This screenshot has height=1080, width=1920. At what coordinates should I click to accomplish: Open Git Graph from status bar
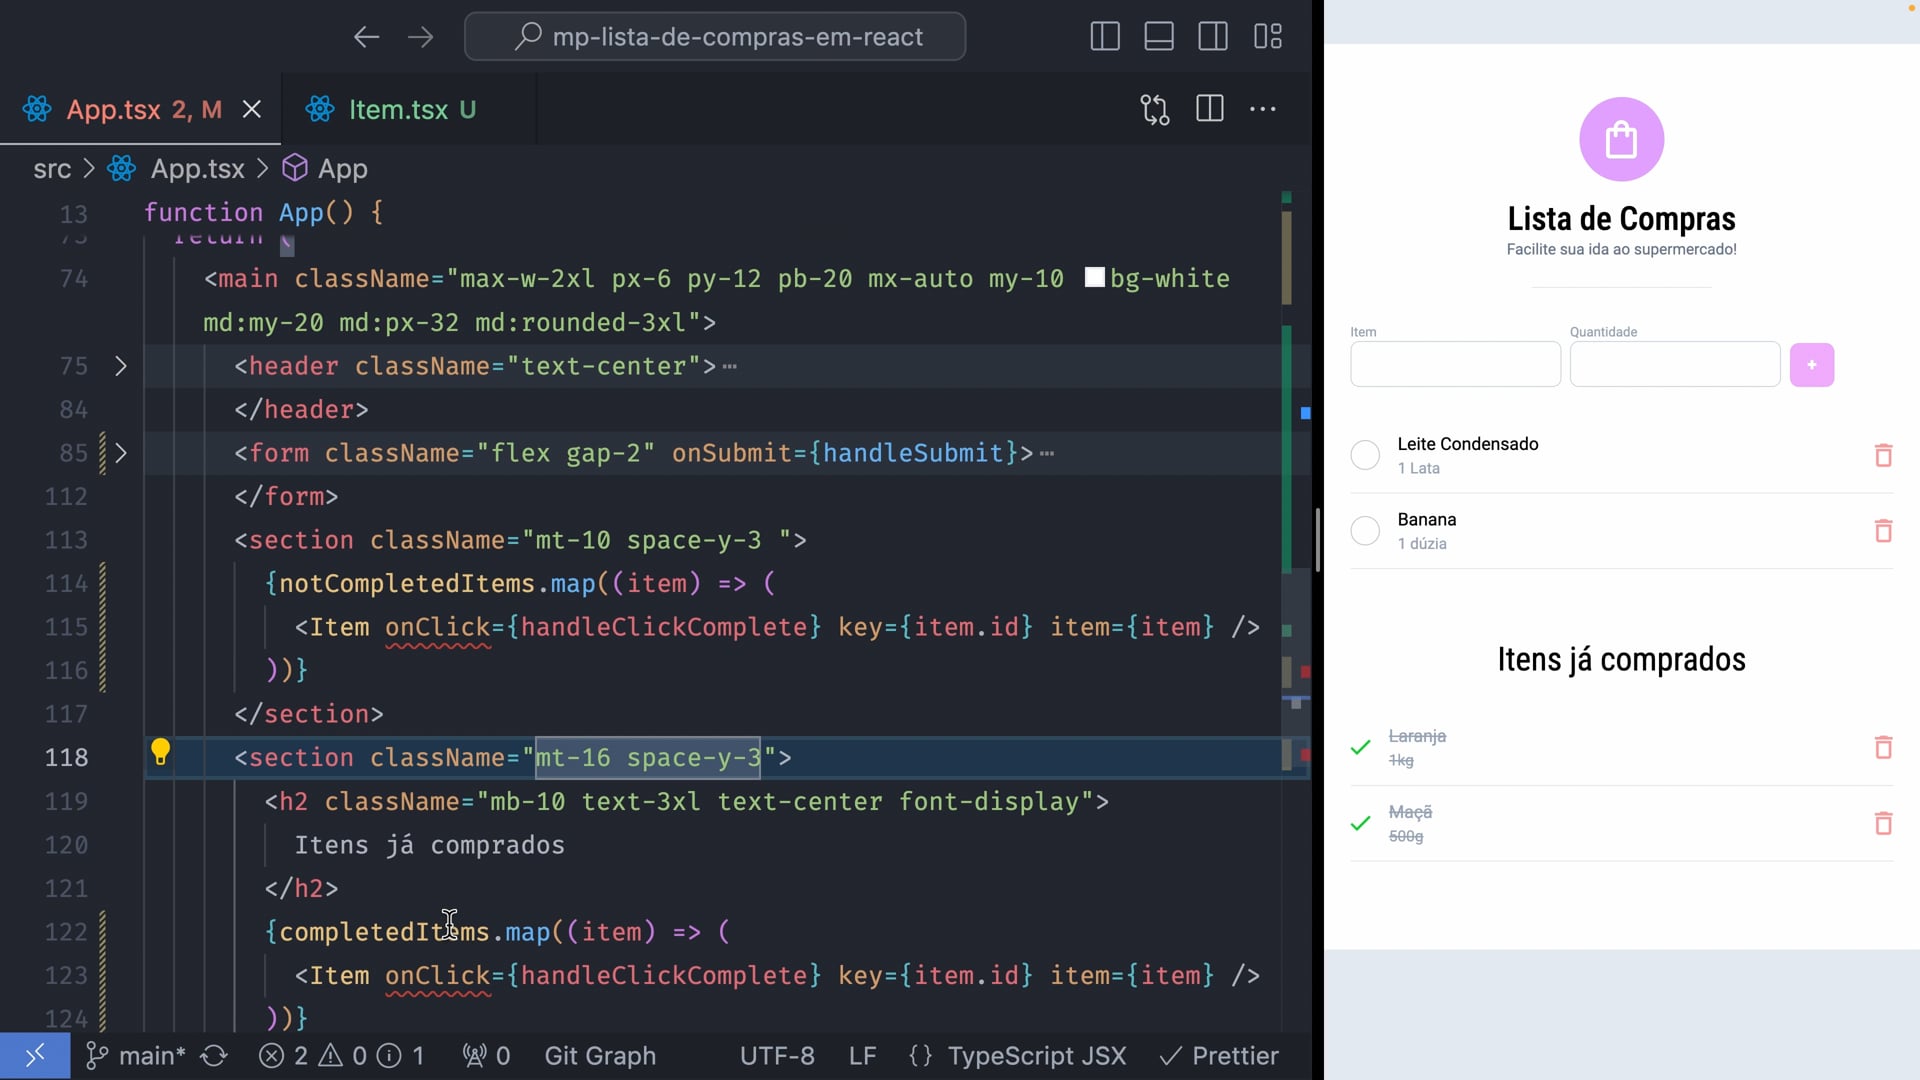pos(600,1056)
